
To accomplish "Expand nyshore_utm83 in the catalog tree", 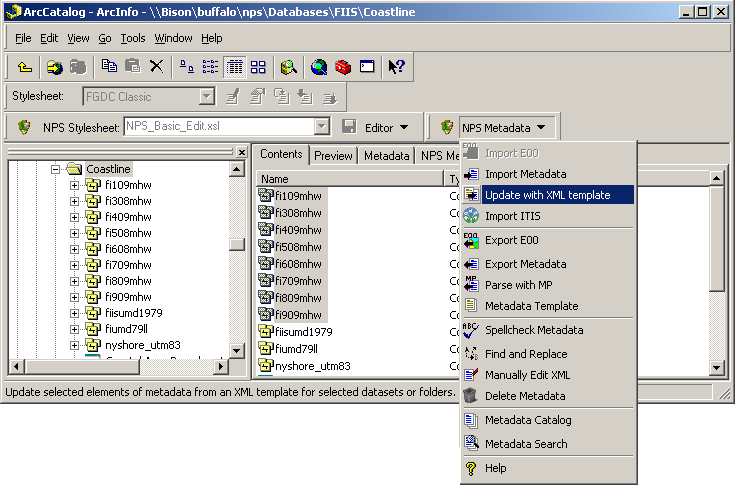I will pyautogui.click(x=74, y=345).
